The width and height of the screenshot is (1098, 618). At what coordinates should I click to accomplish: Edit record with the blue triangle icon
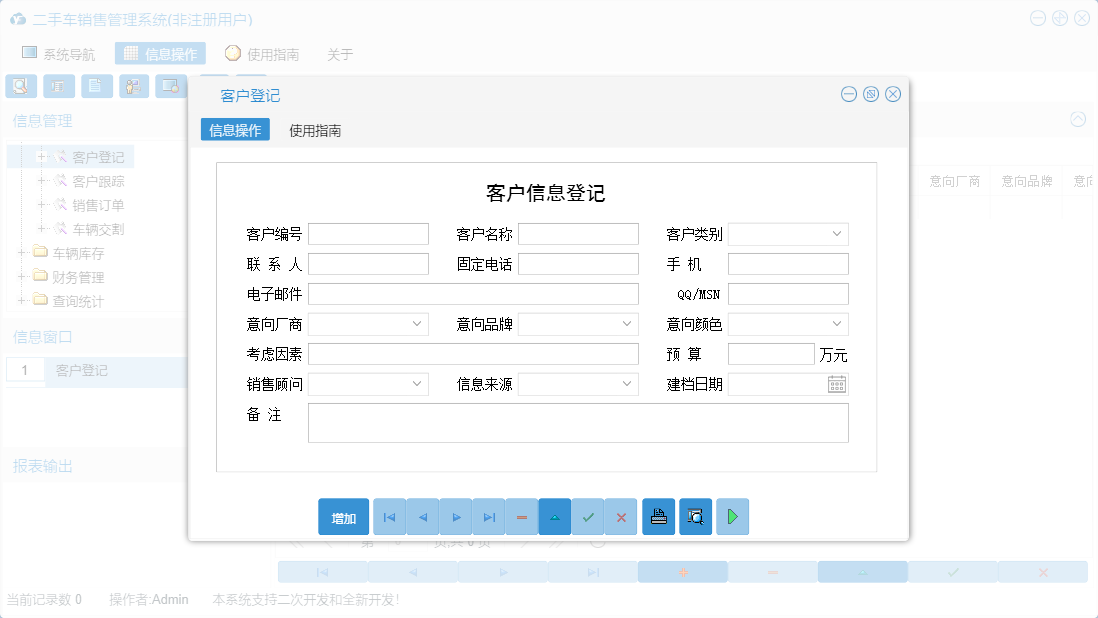(555, 517)
